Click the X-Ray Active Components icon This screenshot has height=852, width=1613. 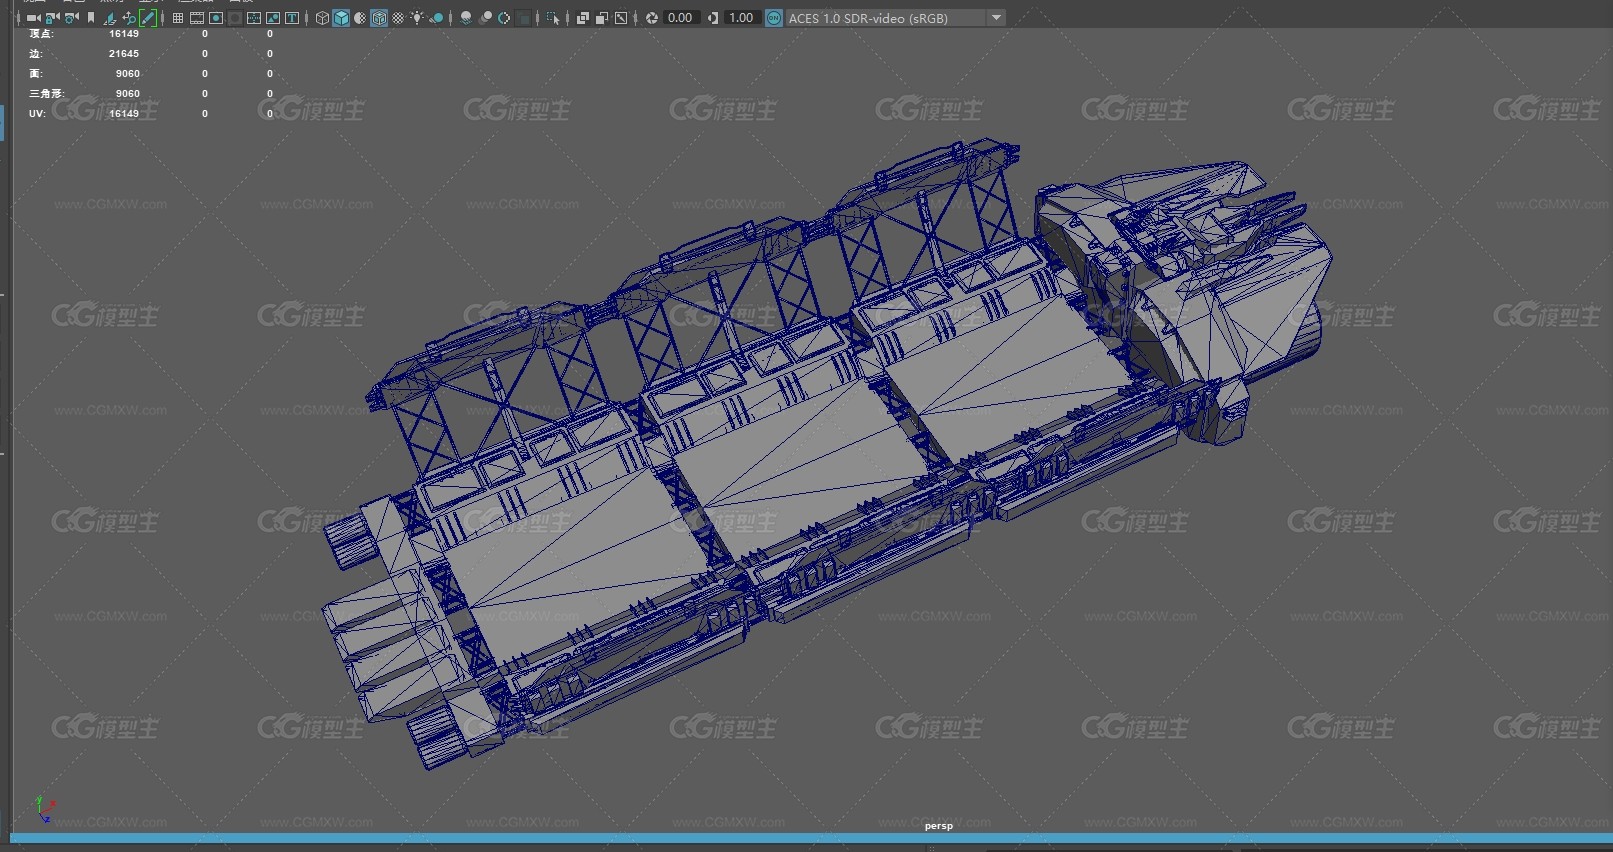click(602, 18)
